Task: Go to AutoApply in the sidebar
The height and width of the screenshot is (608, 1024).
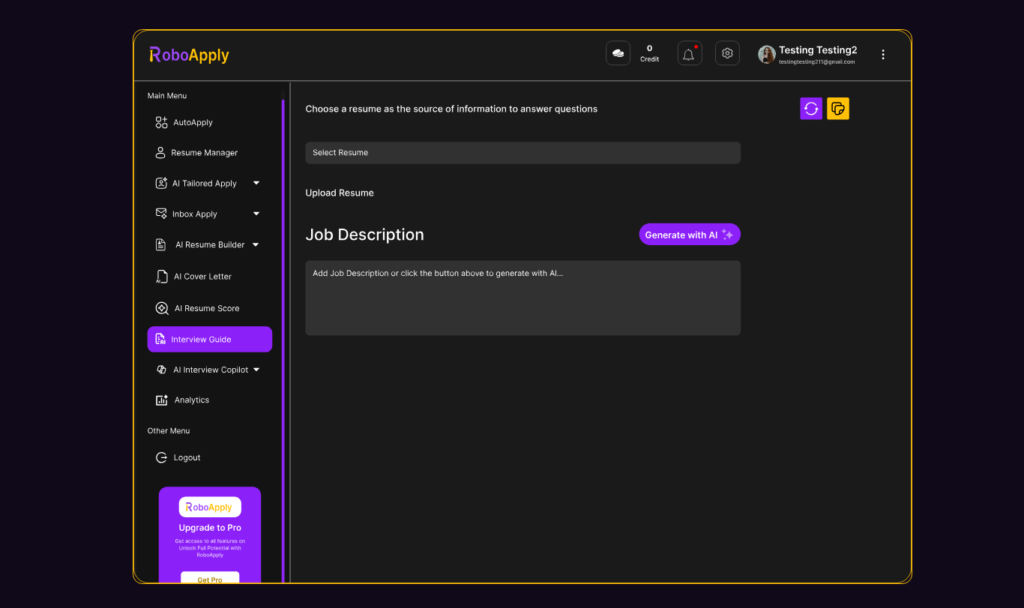Action: [x=192, y=123]
